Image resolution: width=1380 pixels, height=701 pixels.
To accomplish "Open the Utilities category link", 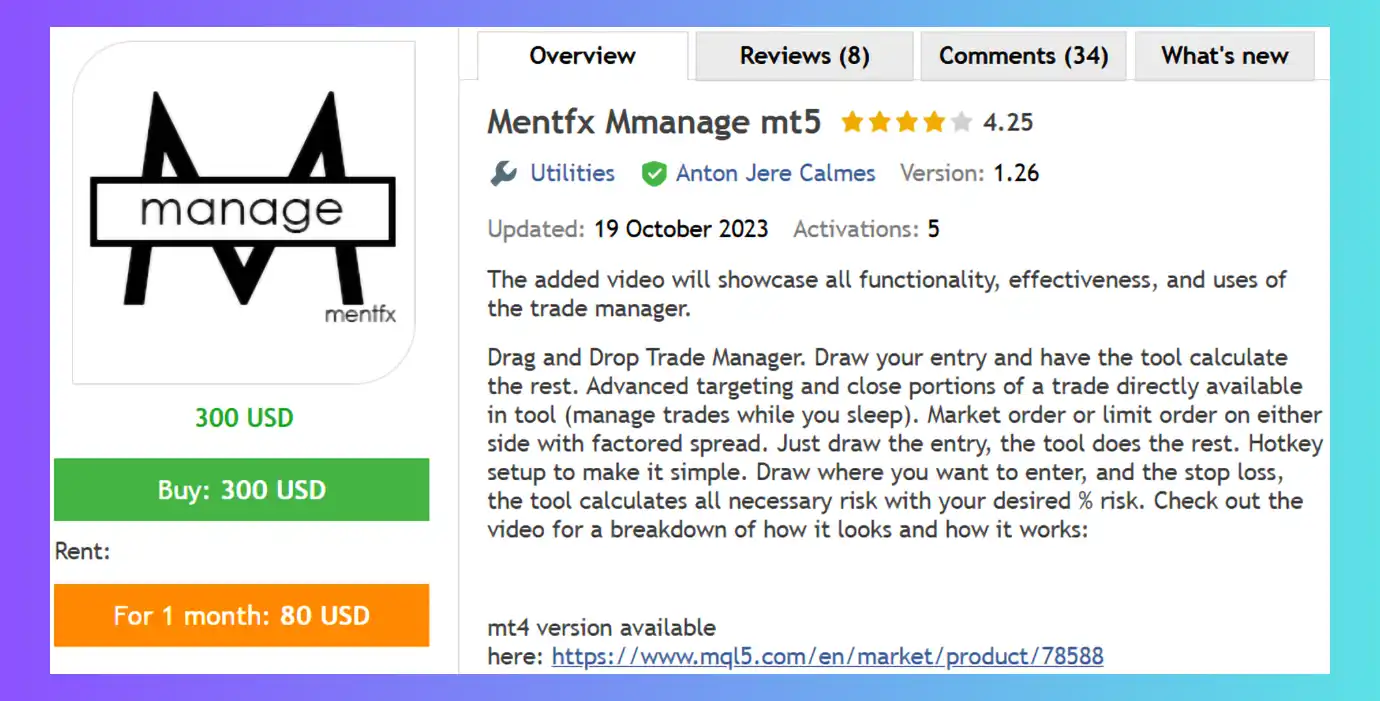I will point(572,174).
